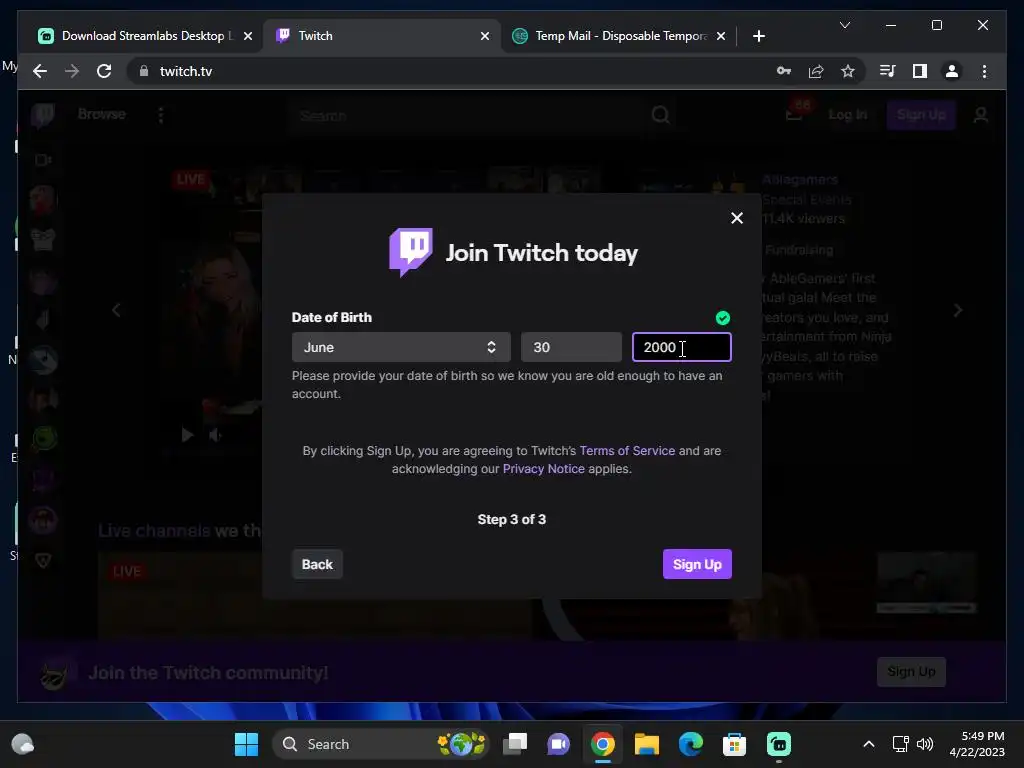Open Task View on taskbar
Viewport: 1024px width, 768px height.
pos(515,744)
